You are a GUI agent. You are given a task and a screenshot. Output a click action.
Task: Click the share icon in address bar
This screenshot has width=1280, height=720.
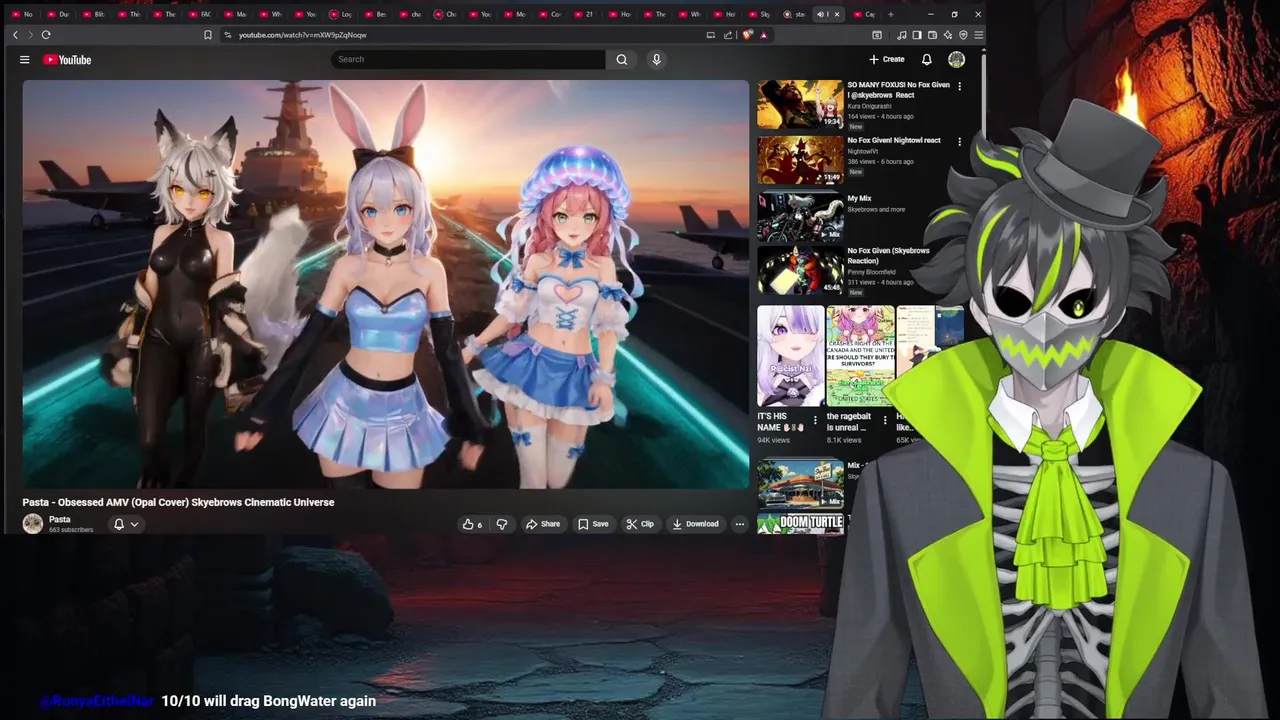tap(728, 35)
